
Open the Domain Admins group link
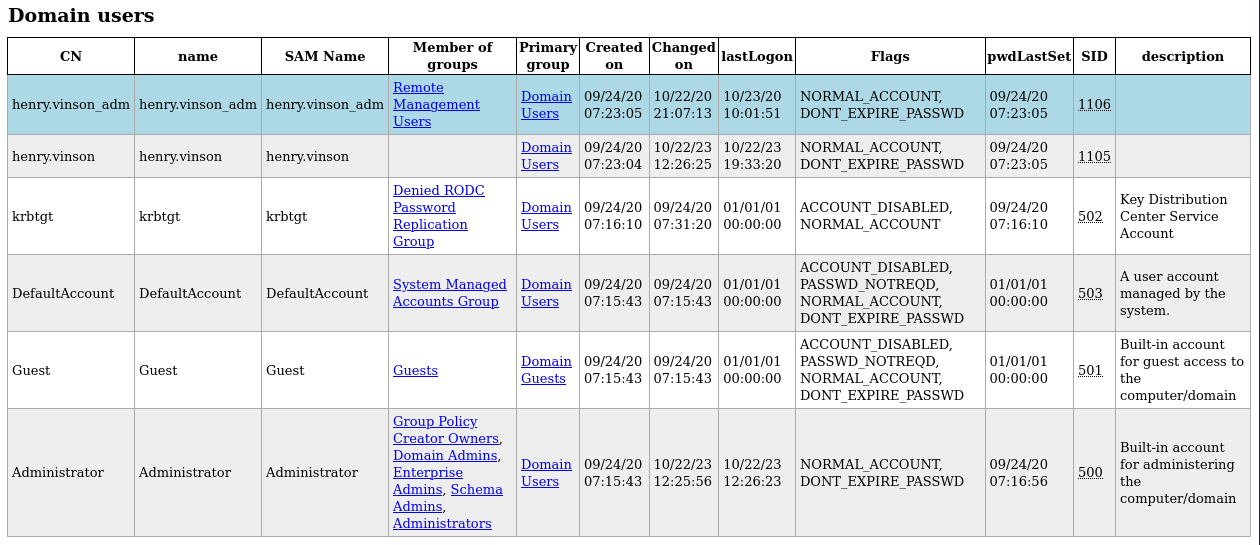445,455
